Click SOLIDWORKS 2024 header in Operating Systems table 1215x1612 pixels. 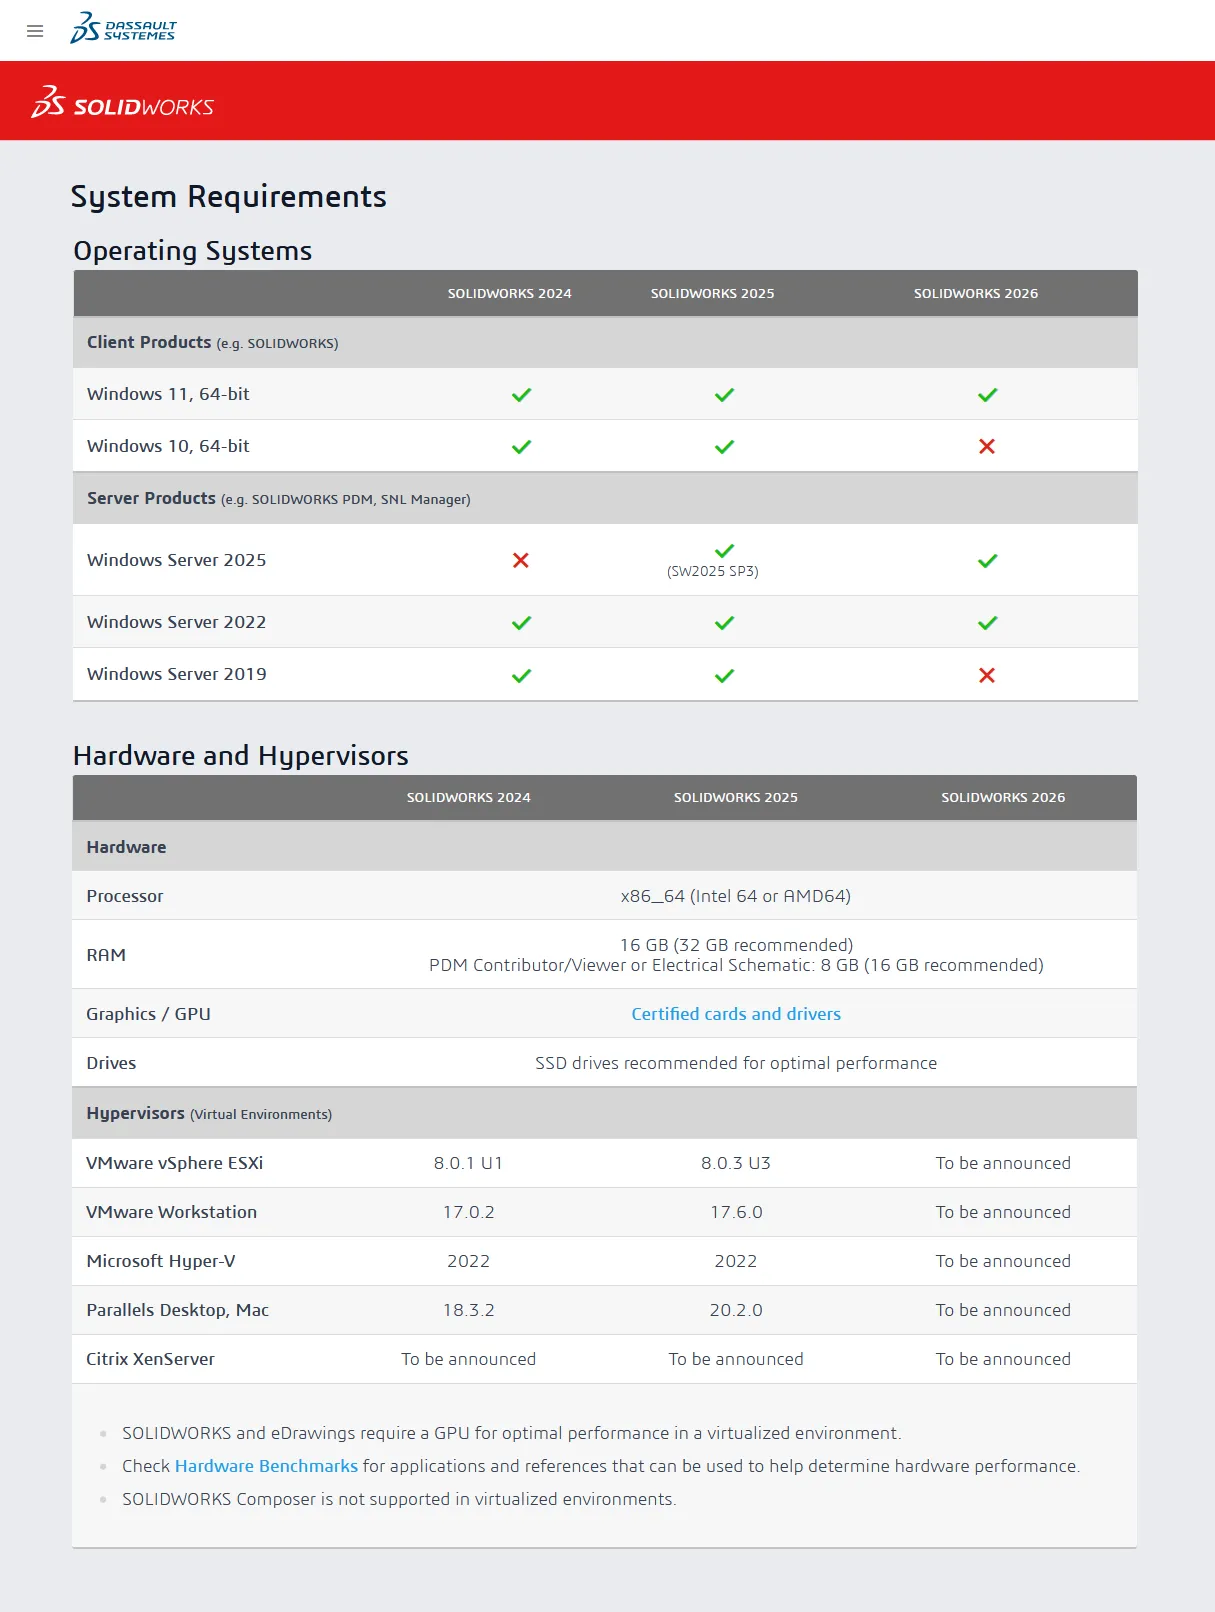pos(510,293)
